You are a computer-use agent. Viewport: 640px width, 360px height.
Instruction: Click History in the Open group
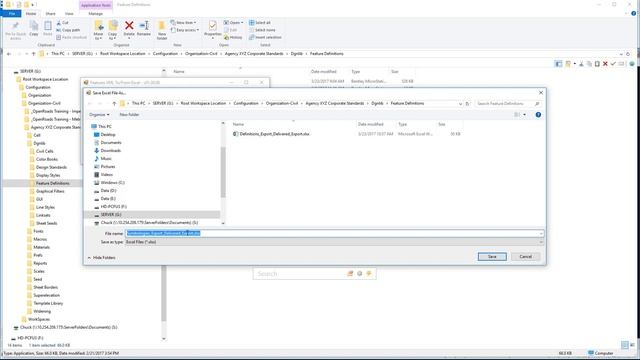(233, 38)
